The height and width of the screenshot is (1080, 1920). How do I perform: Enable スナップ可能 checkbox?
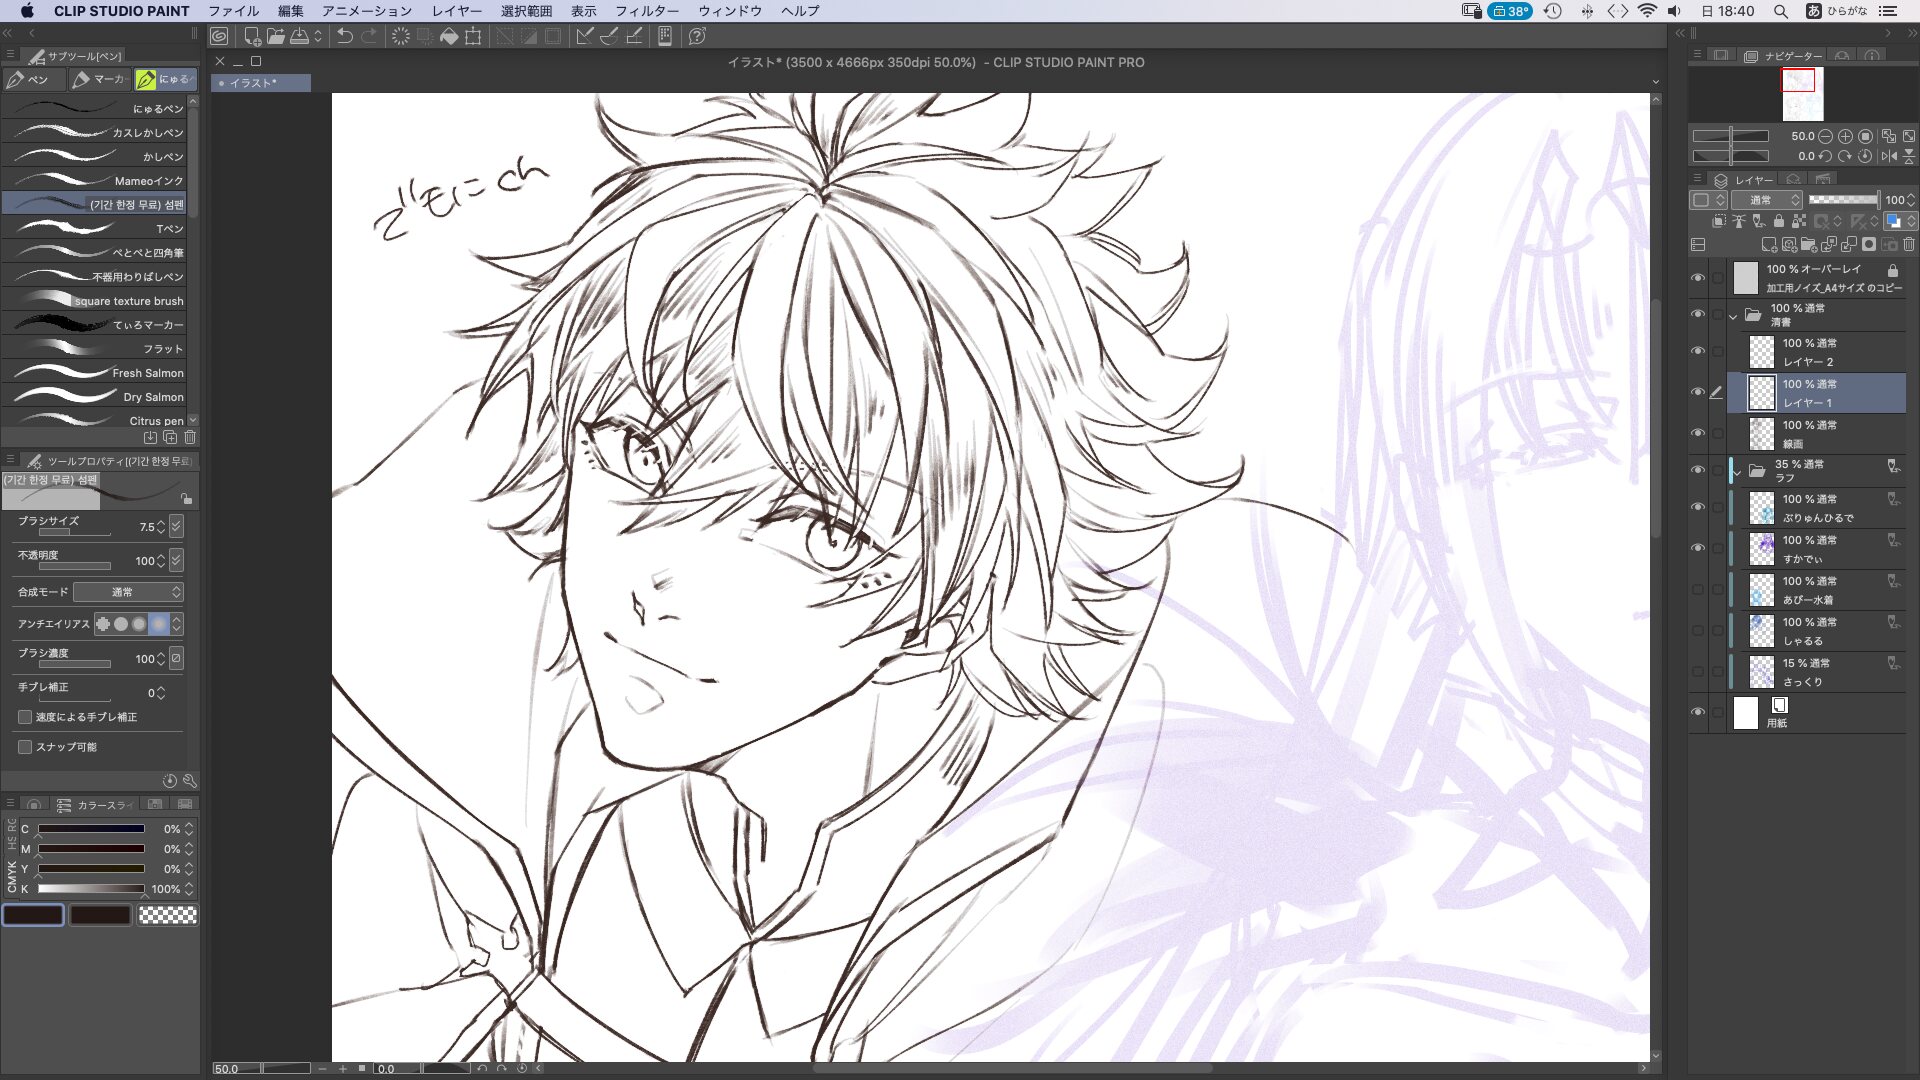click(x=25, y=747)
